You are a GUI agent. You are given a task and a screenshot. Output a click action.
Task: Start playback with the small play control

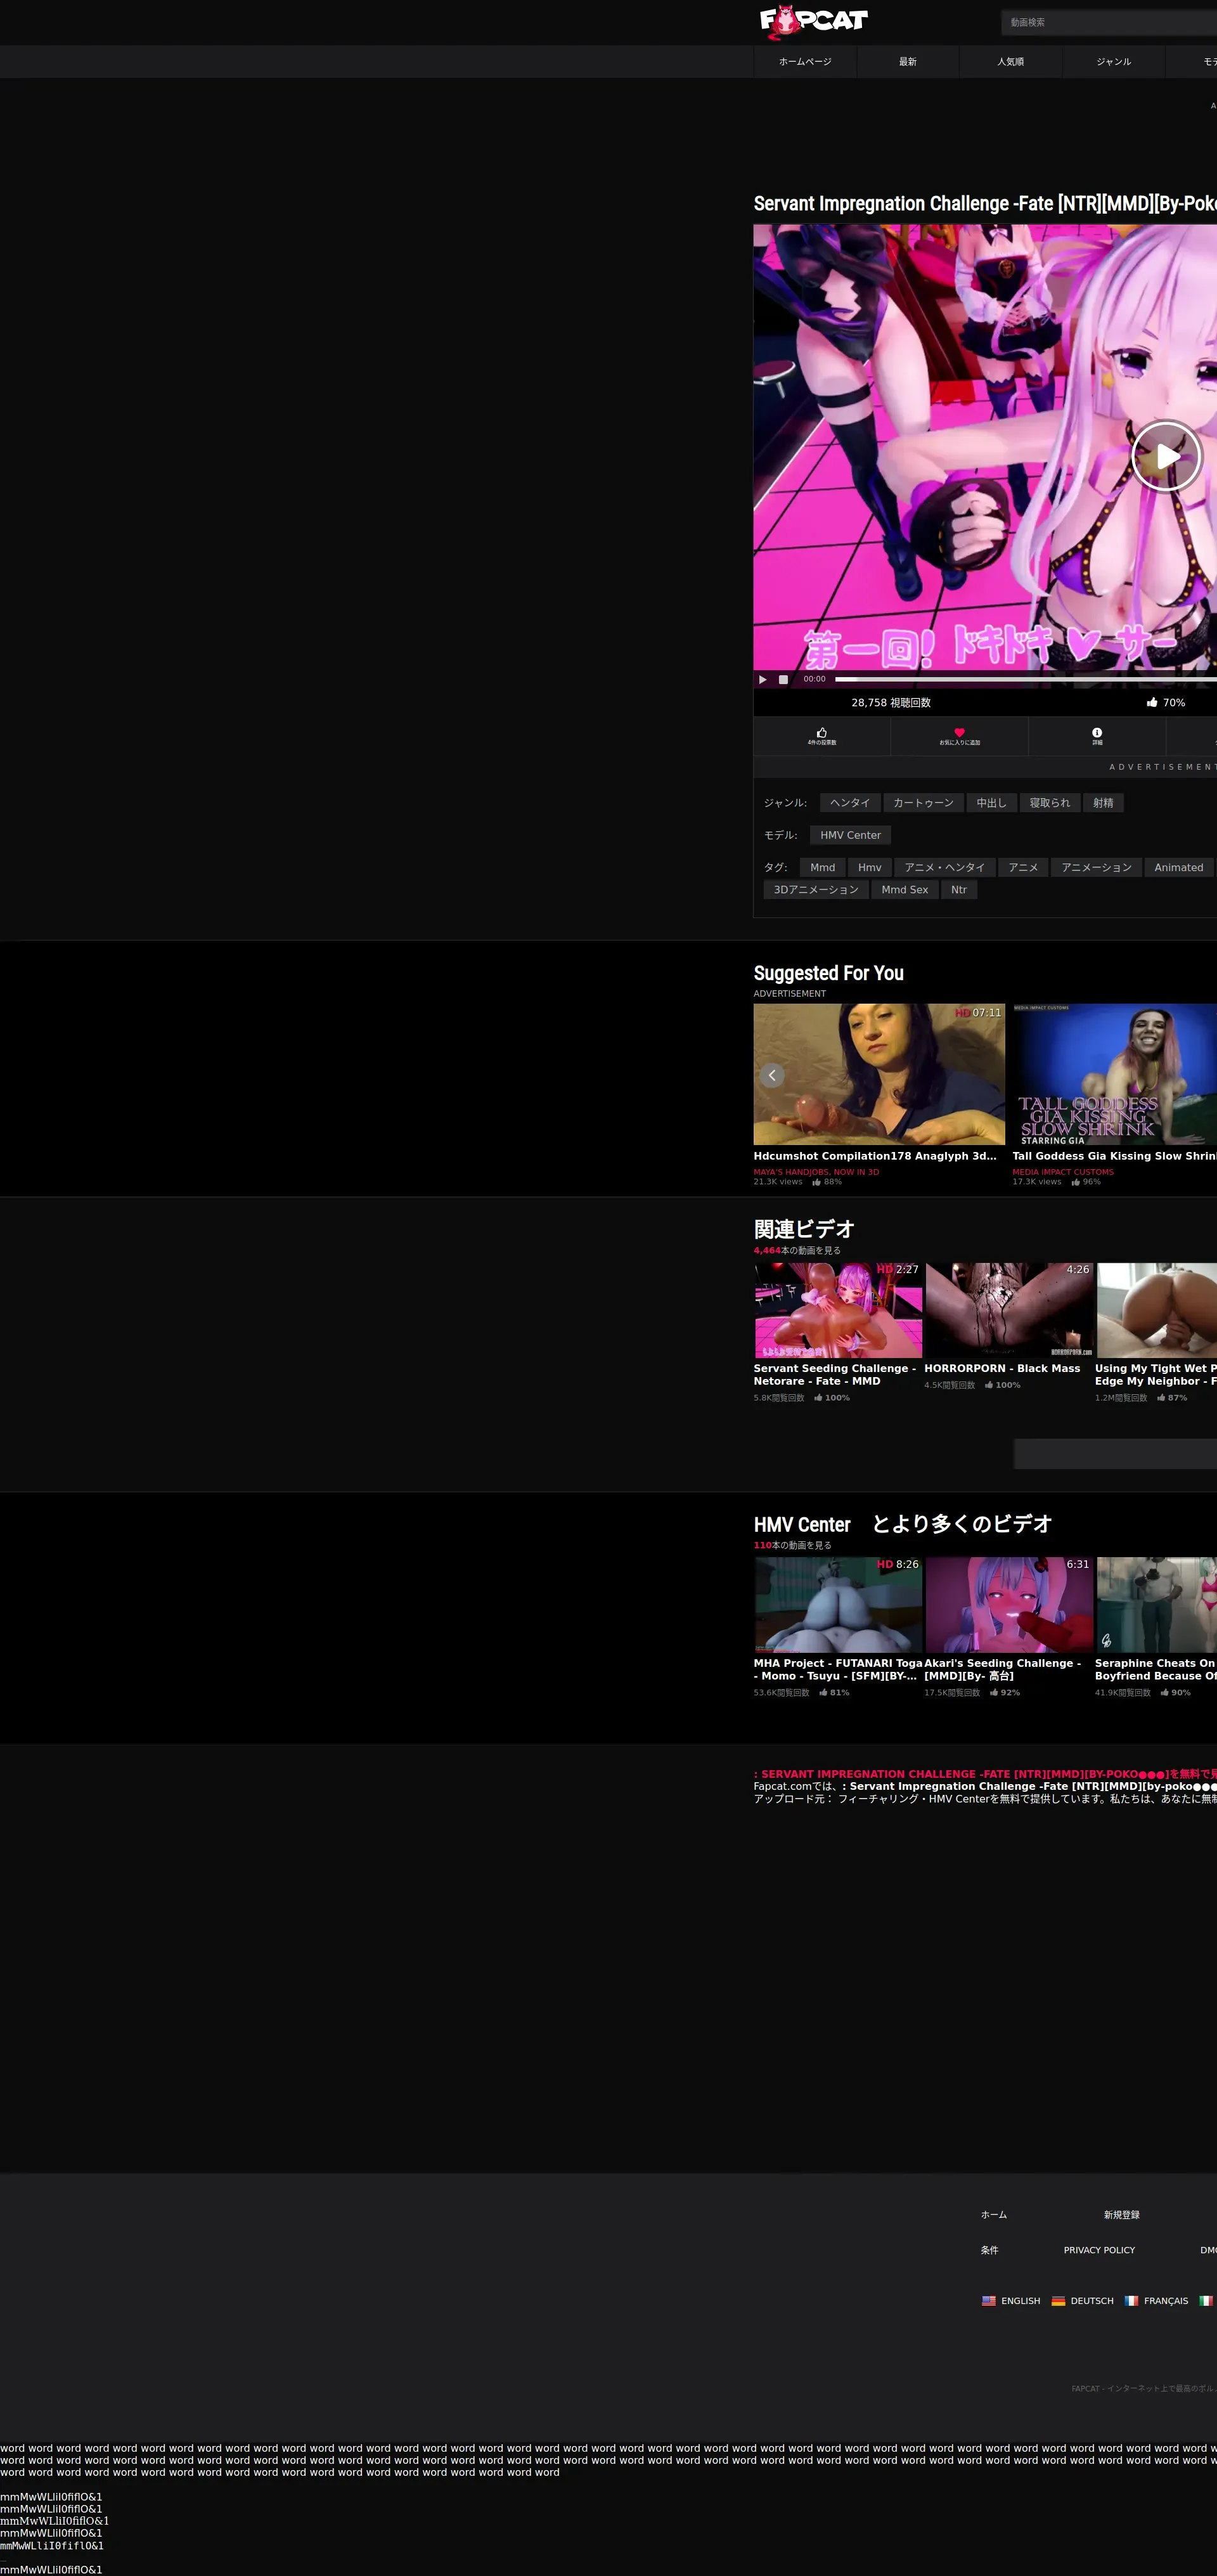point(763,679)
